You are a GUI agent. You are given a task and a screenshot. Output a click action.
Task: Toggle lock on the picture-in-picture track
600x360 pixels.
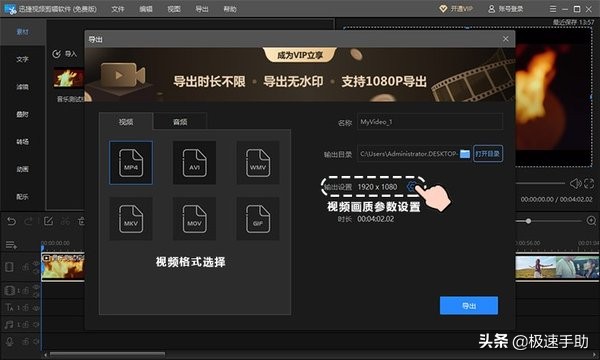point(26,291)
